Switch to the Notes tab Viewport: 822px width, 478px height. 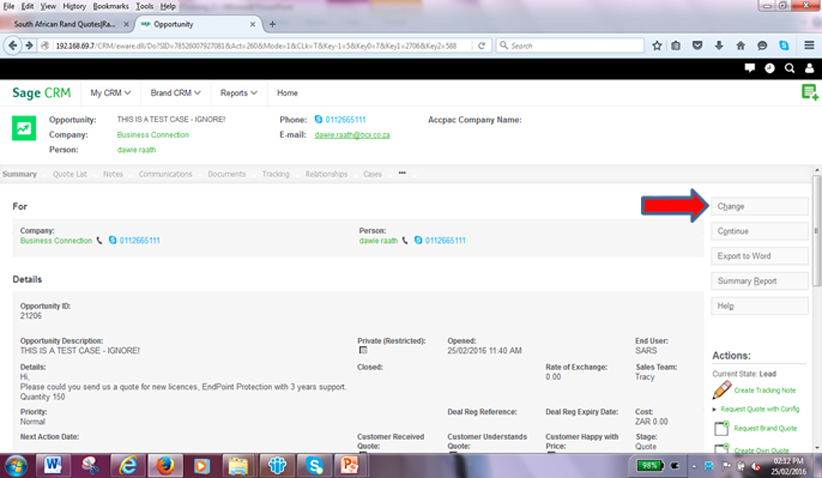(x=113, y=174)
